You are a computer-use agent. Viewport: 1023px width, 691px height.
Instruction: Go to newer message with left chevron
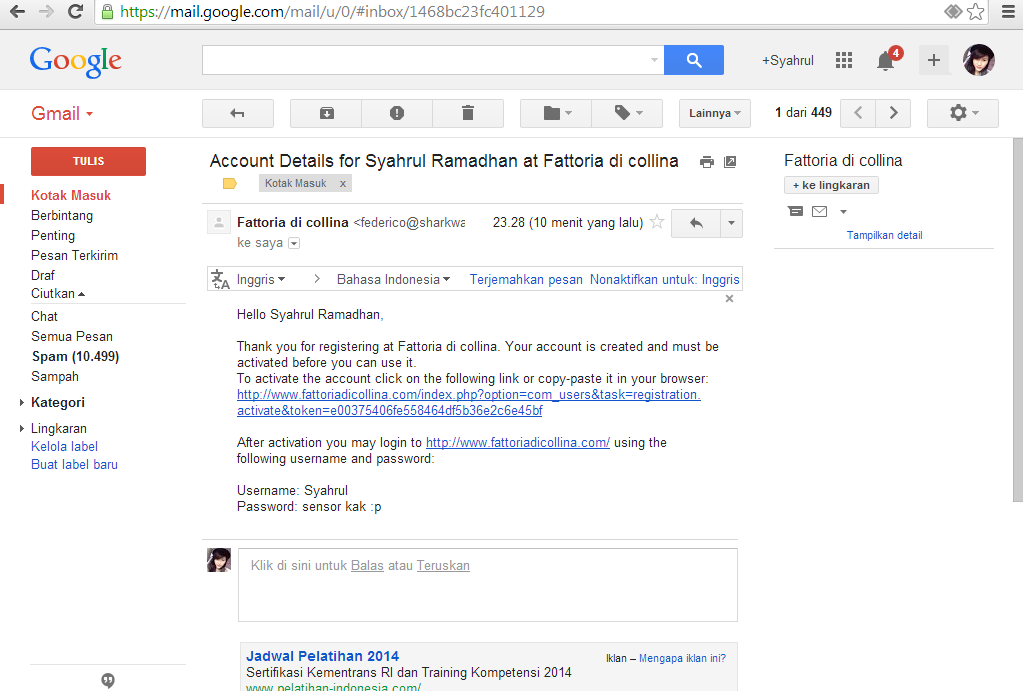point(858,114)
